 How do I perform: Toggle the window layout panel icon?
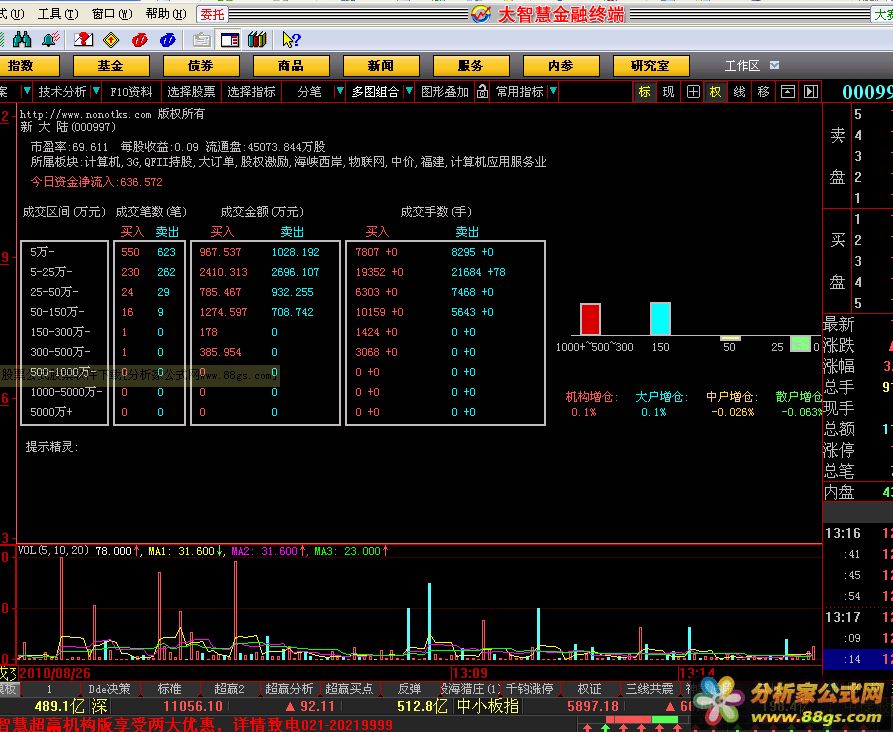(x=230, y=39)
